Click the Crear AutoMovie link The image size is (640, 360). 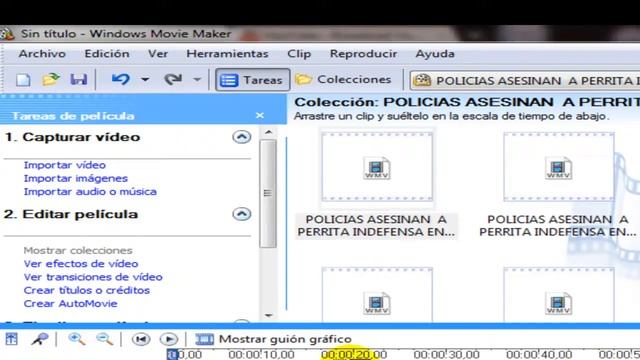(71, 304)
